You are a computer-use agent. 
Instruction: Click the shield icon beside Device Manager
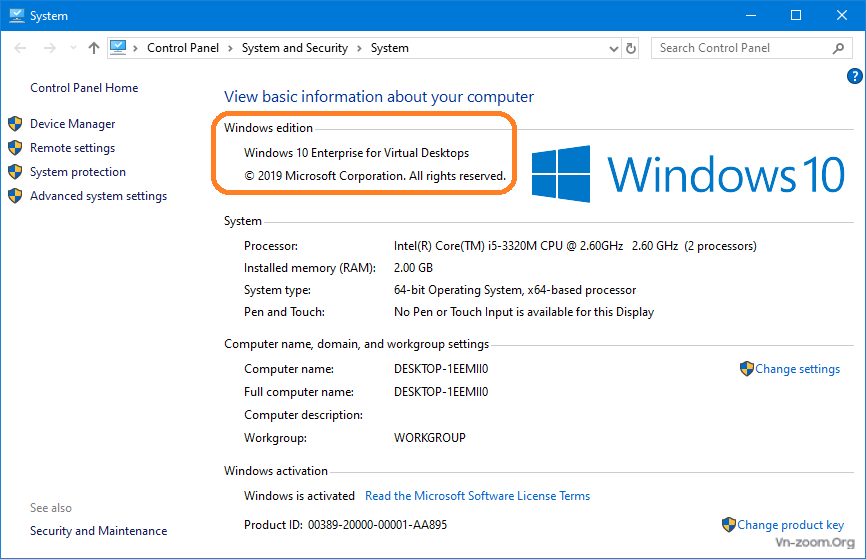pos(15,124)
